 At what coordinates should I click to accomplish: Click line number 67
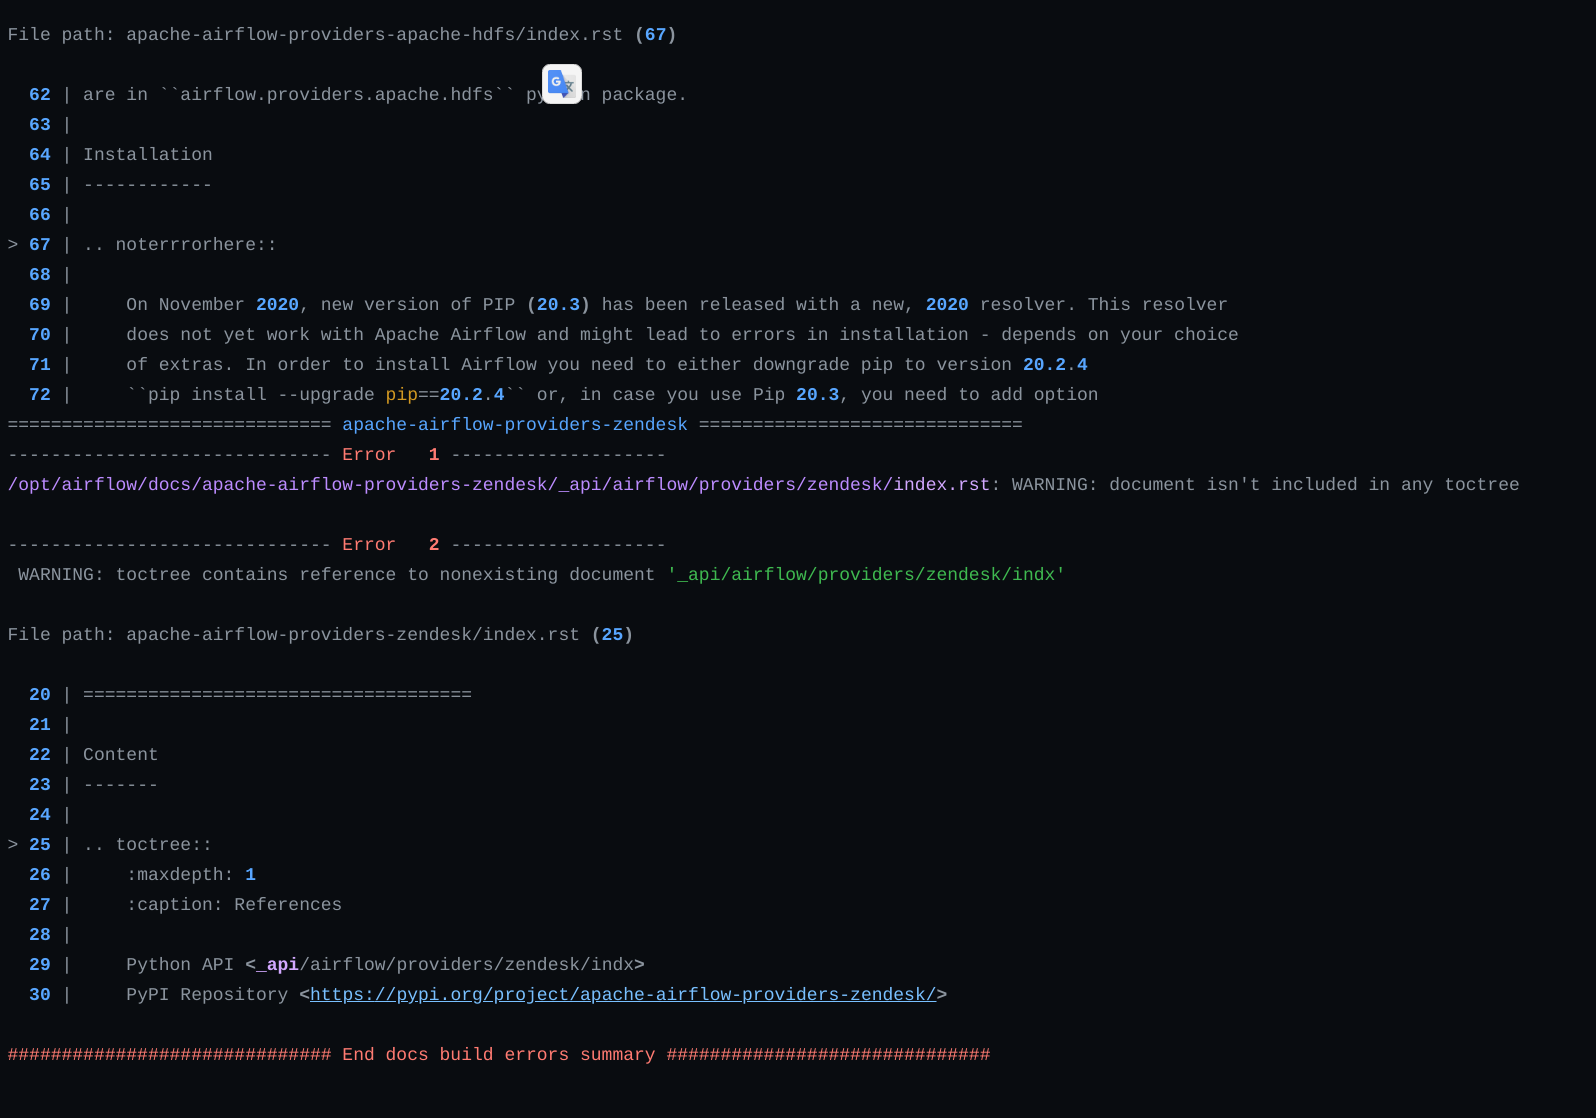[40, 244]
